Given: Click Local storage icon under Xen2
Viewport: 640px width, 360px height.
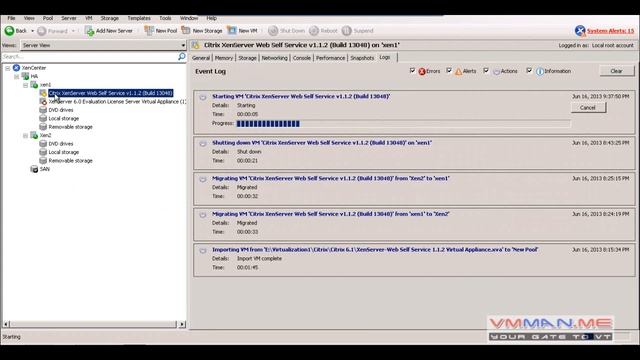Looking at the screenshot, I should [x=43, y=152].
